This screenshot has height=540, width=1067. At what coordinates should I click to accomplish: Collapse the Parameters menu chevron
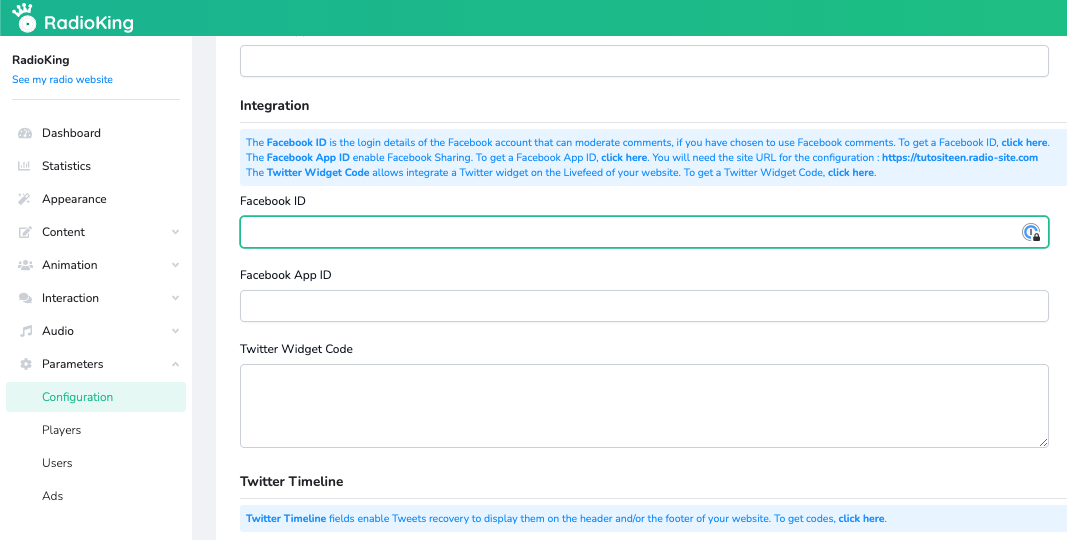pyautogui.click(x=176, y=364)
